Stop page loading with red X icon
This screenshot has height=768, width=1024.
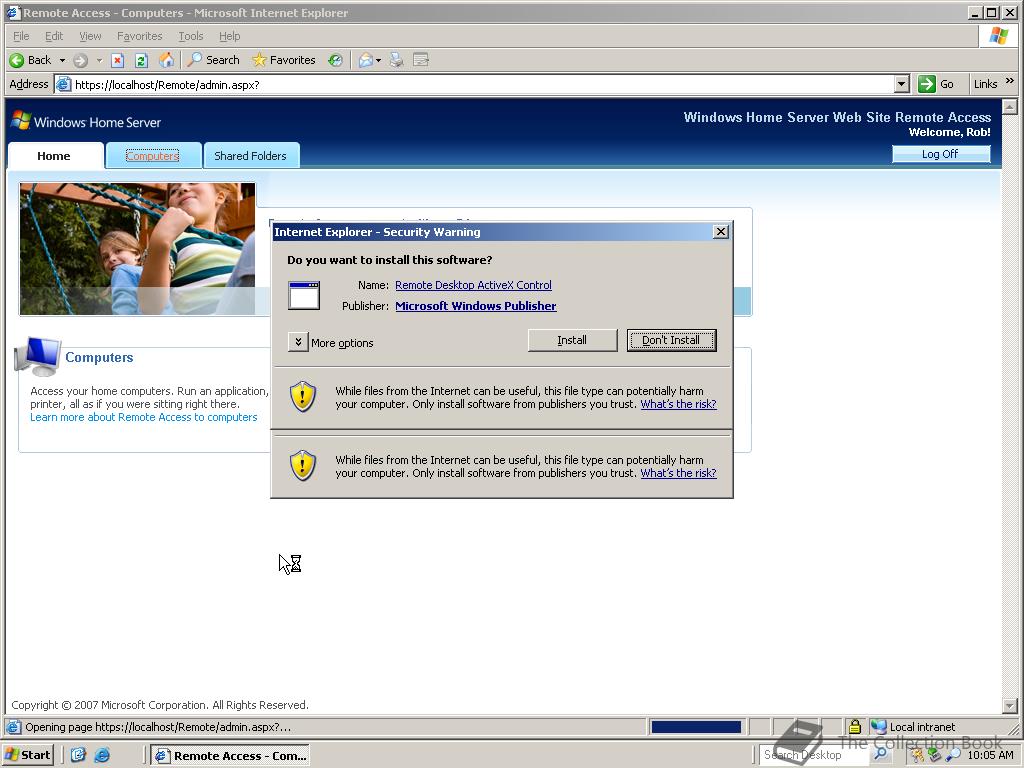pyautogui.click(x=118, y=60)
